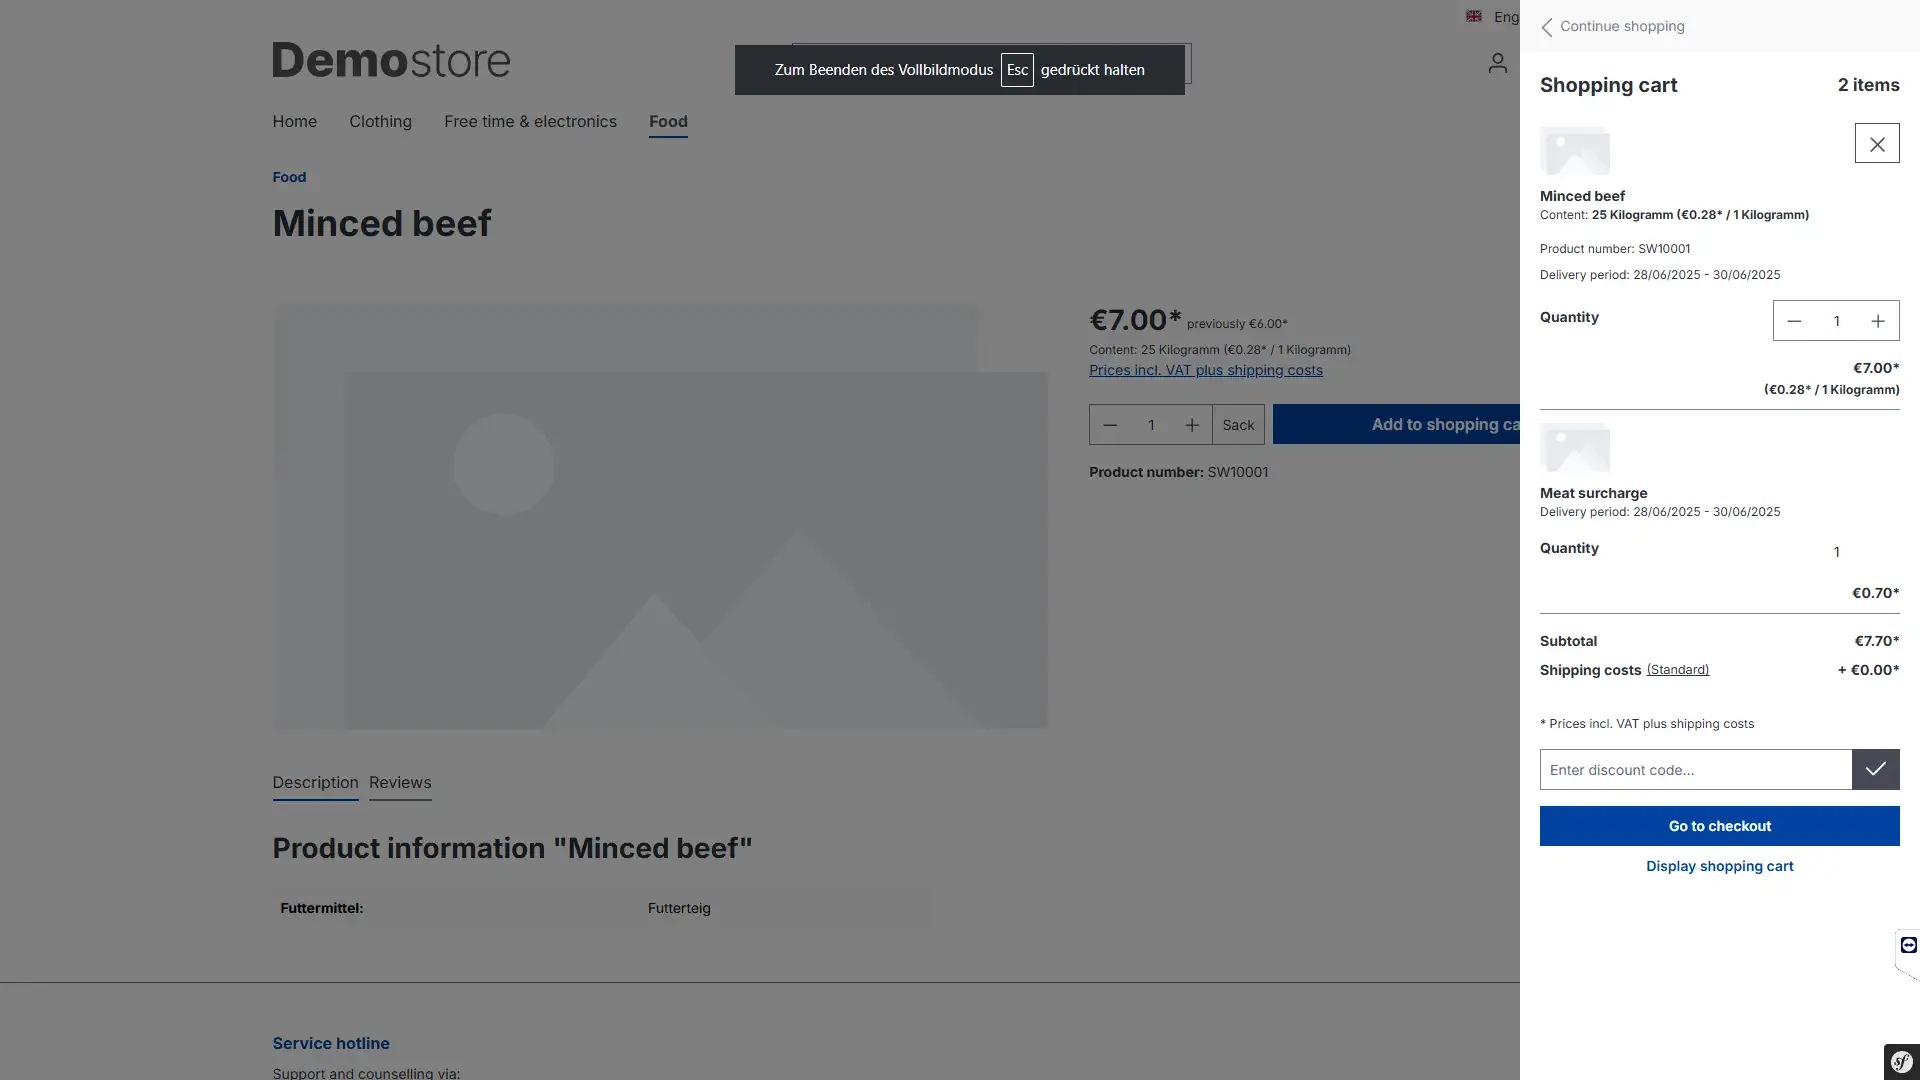
Task: Click the UK flag language icon
Action: [1474, 16]
